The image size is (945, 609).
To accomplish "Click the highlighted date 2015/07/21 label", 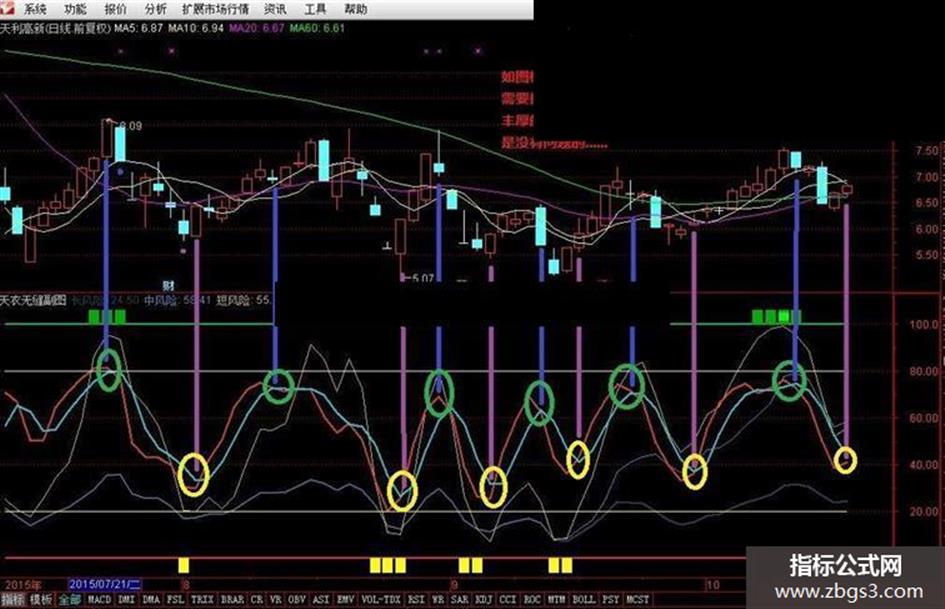I will click(x=105, y=584).
